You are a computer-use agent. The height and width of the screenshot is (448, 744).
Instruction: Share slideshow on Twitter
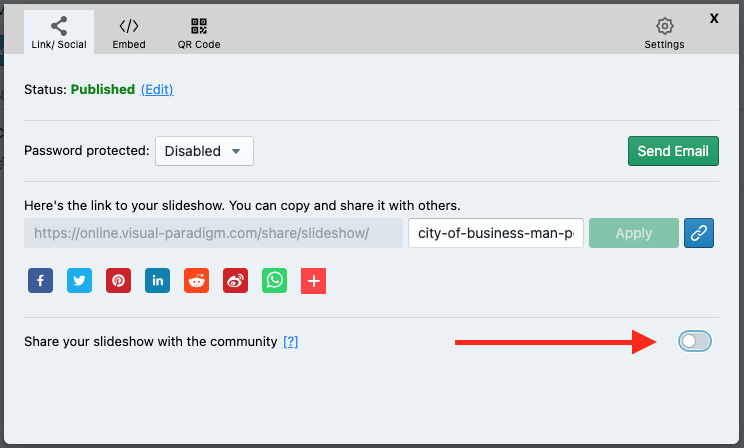point(79,281)
